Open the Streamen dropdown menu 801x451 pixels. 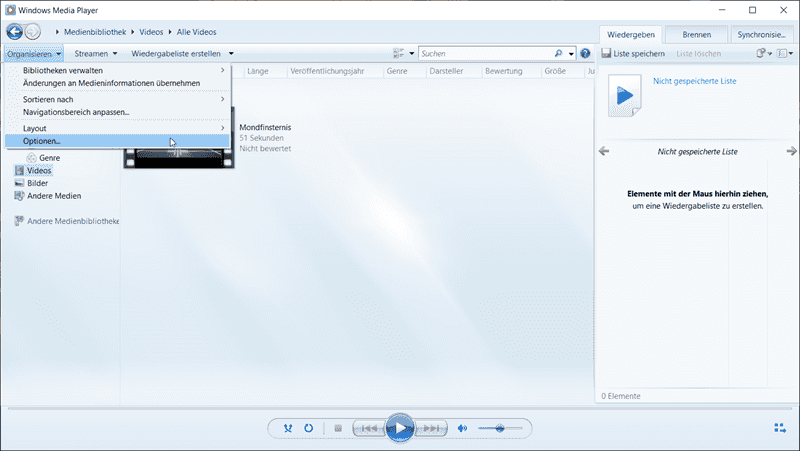[96, 54]
